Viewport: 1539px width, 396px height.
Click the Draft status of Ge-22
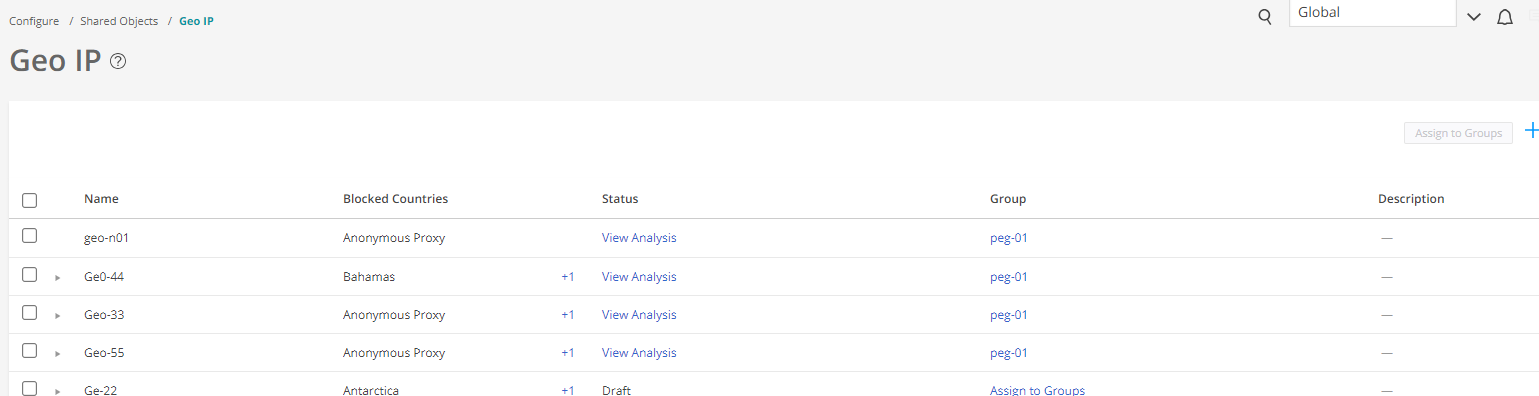pyautogui.click(x=616, y=390)
